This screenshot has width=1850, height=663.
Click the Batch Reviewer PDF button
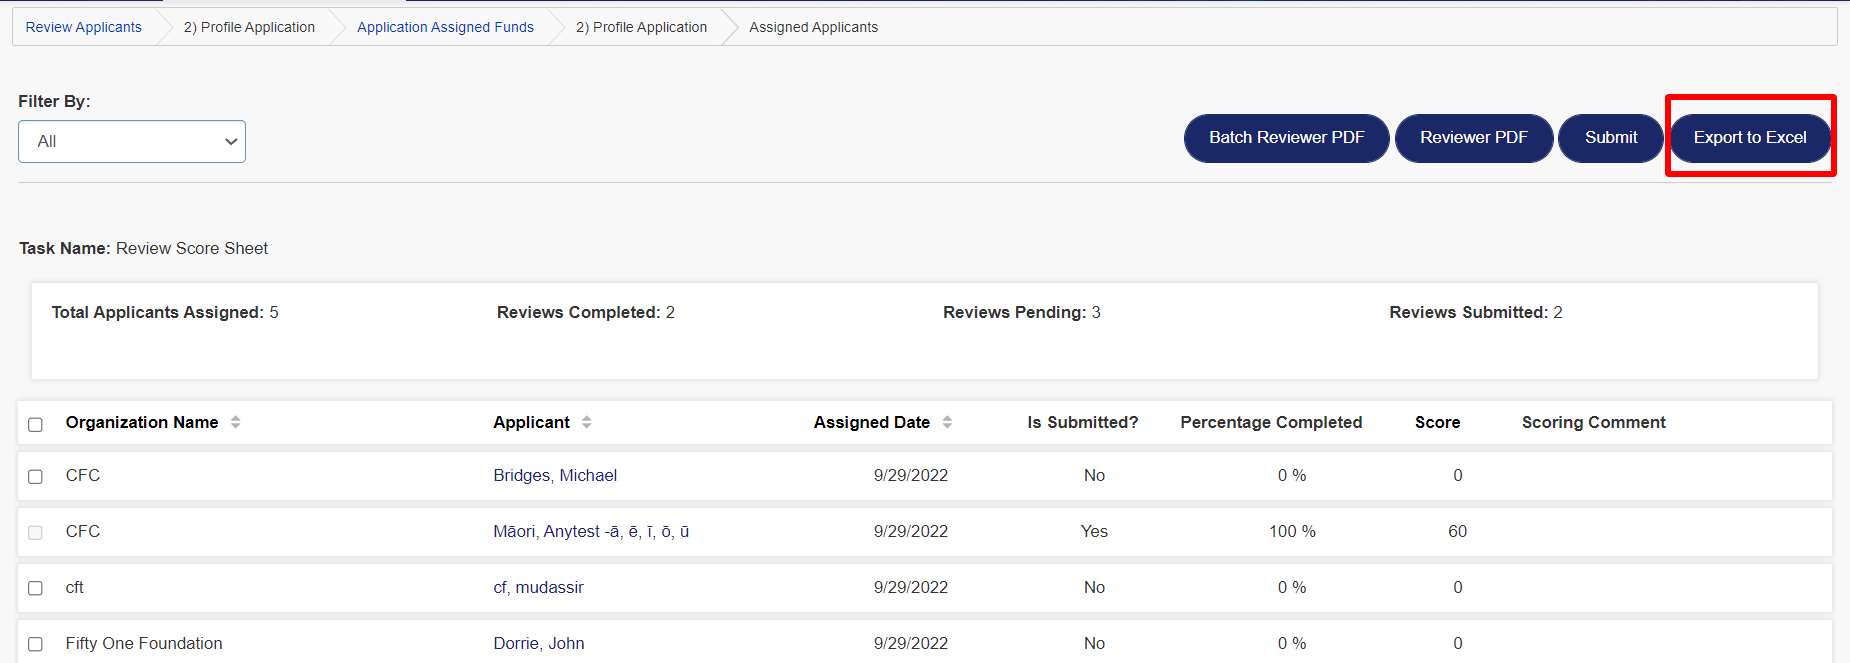1286,138
